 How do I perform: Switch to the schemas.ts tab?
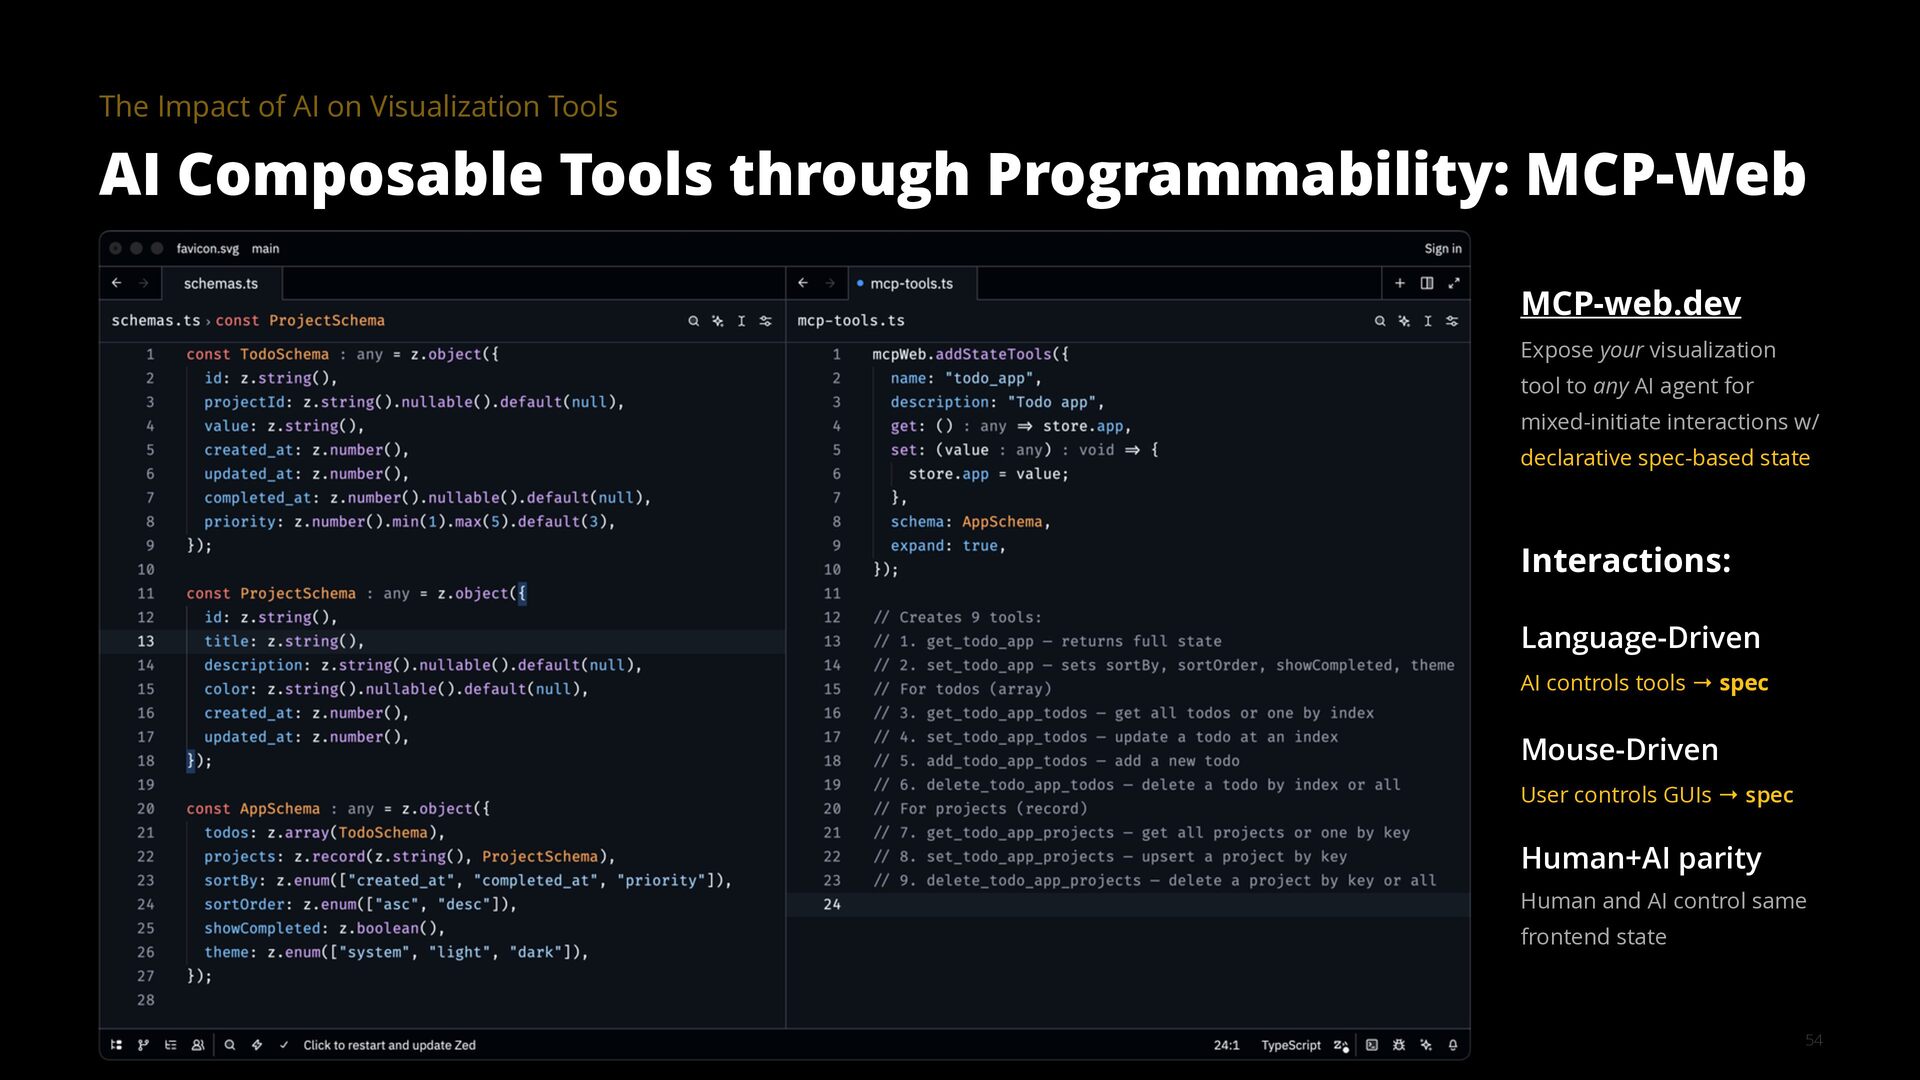221,284
